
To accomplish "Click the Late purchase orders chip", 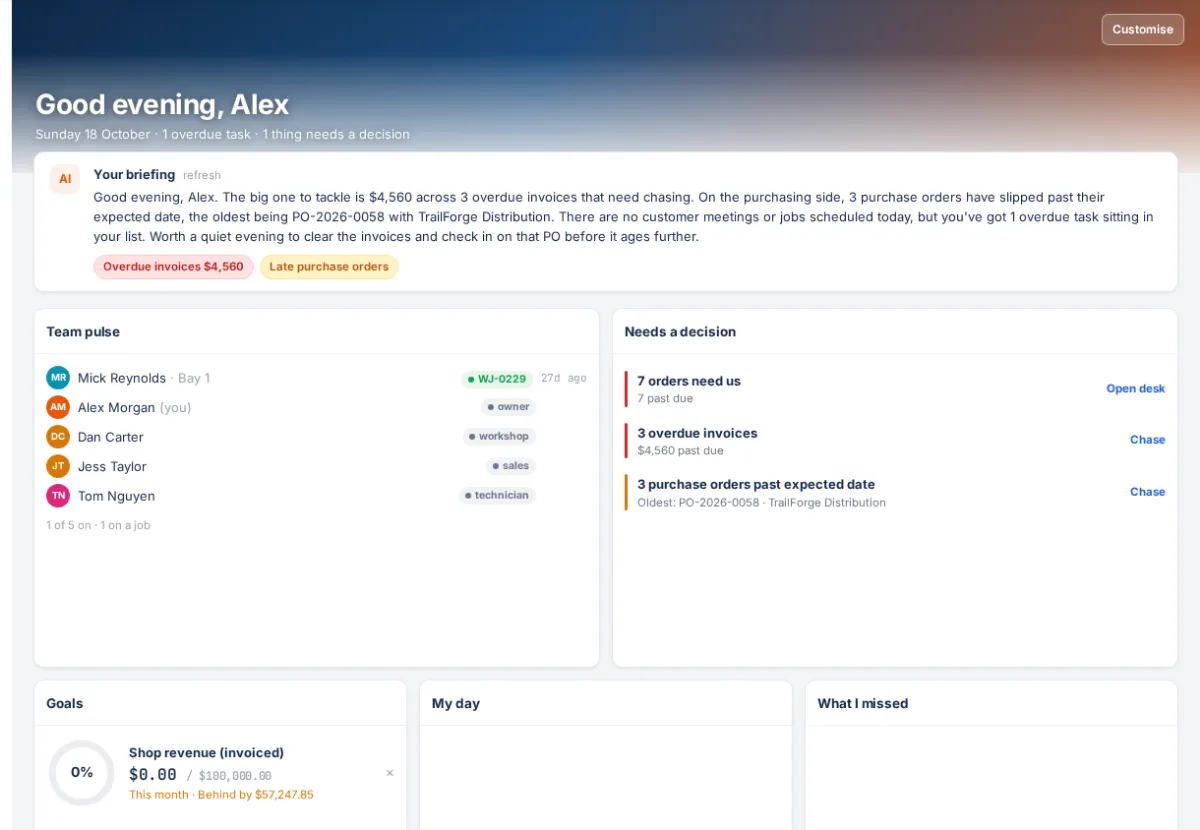I will coord(329,267).
